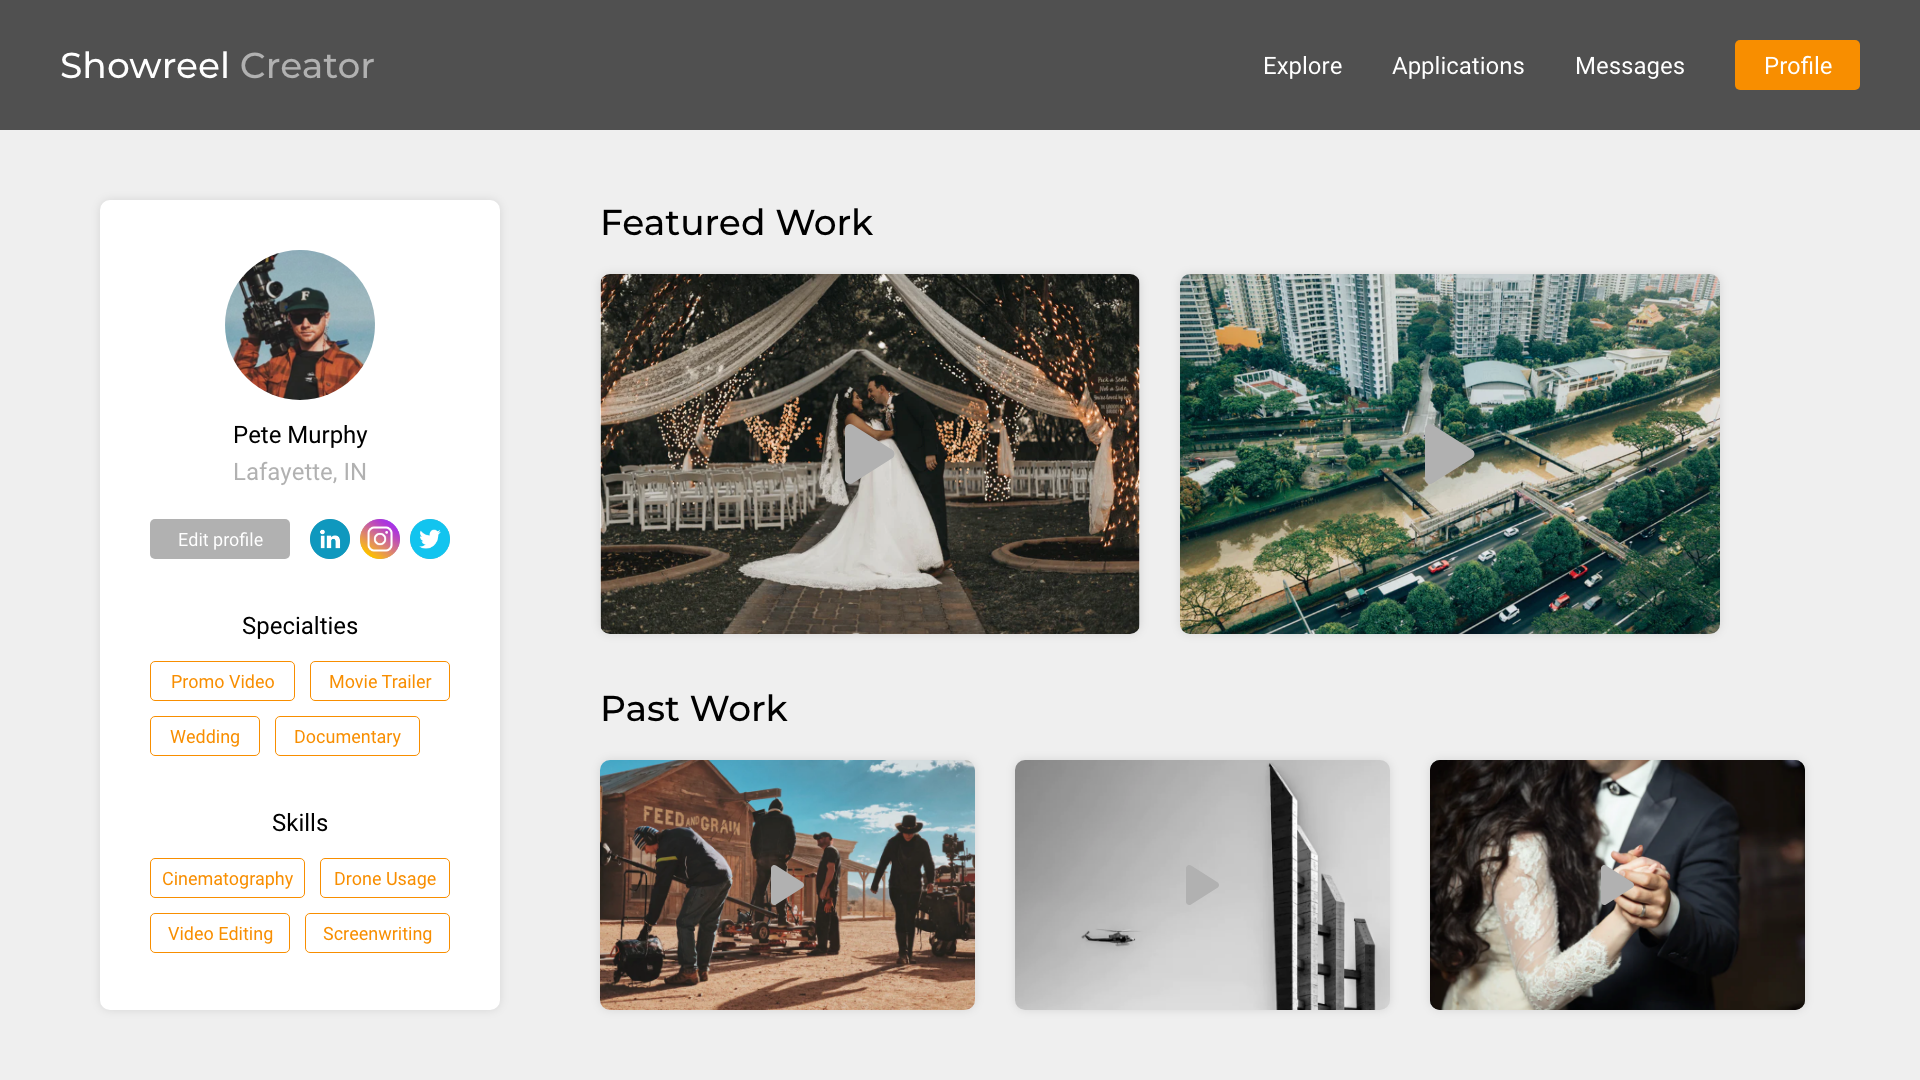
Task: Click the Showreel Creator logo
Action: 217,66
